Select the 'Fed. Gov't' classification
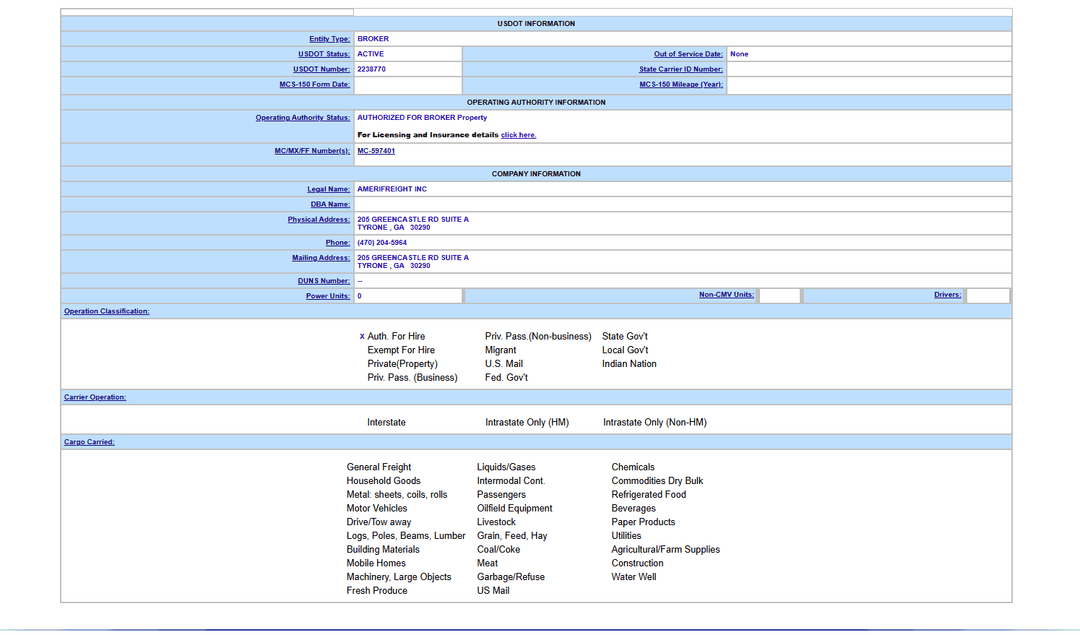1080x635 pixels. click(x=506, y=378)
